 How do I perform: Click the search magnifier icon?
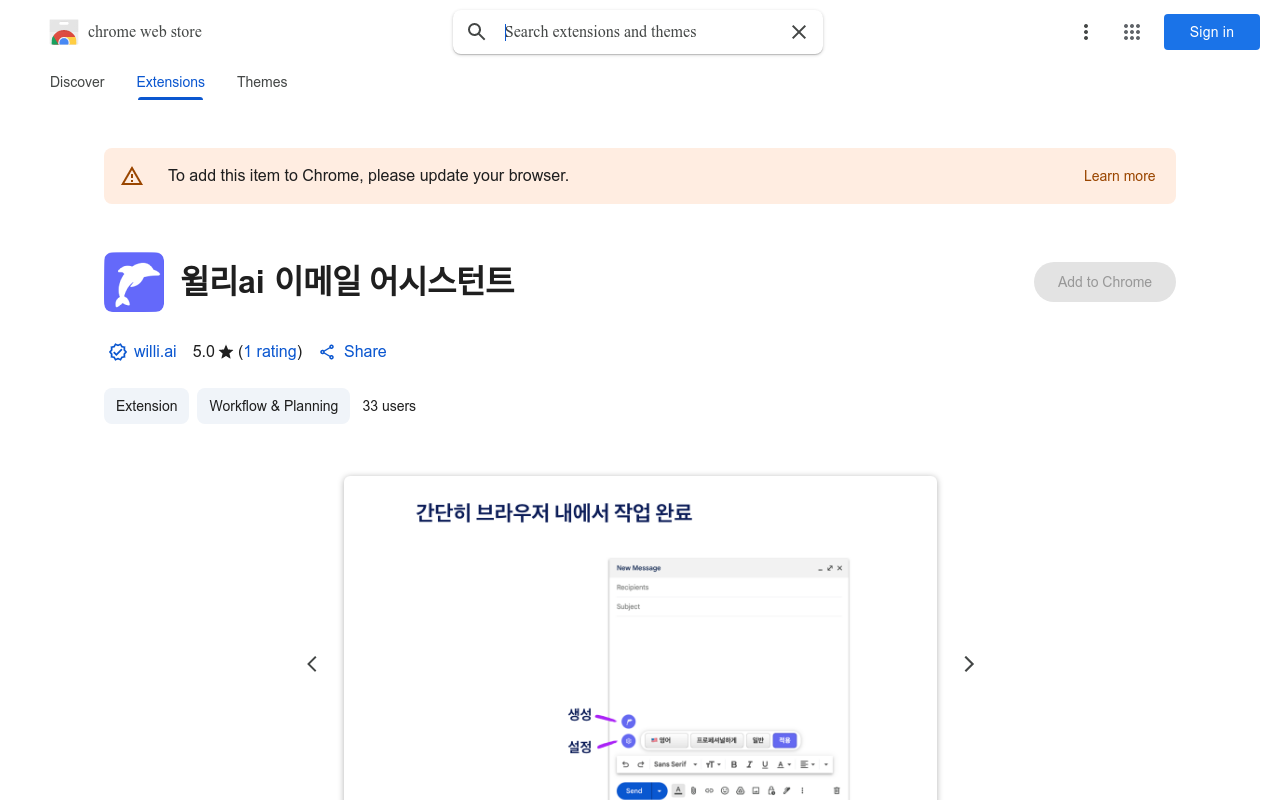(477, 32)
